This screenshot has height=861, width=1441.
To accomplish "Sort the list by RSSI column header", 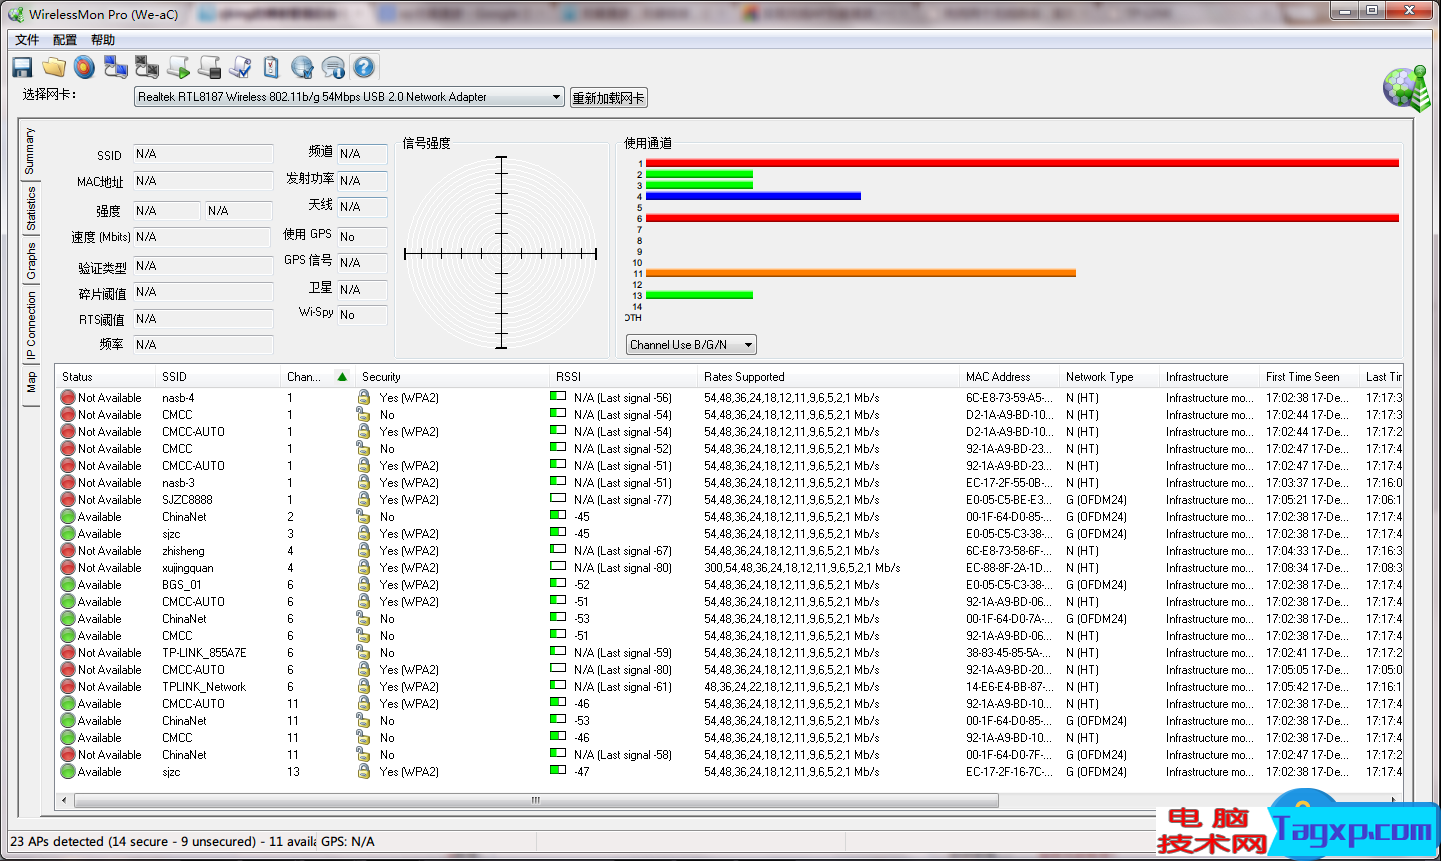I will (624, 377).
